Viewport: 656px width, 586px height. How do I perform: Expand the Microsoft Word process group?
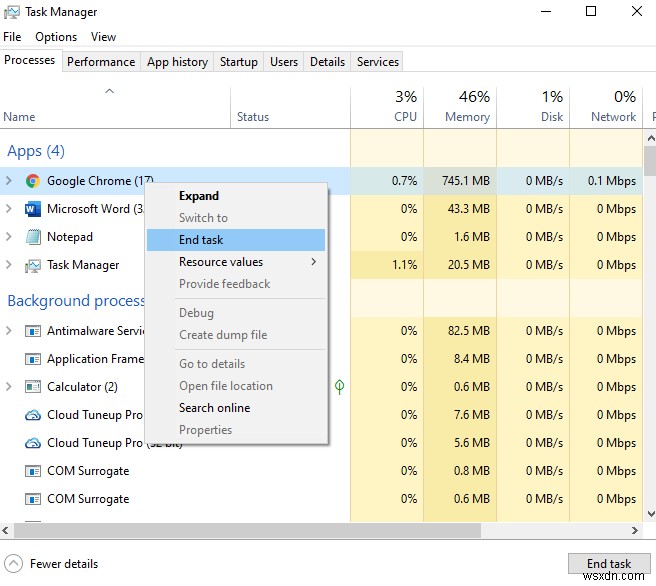8,209
